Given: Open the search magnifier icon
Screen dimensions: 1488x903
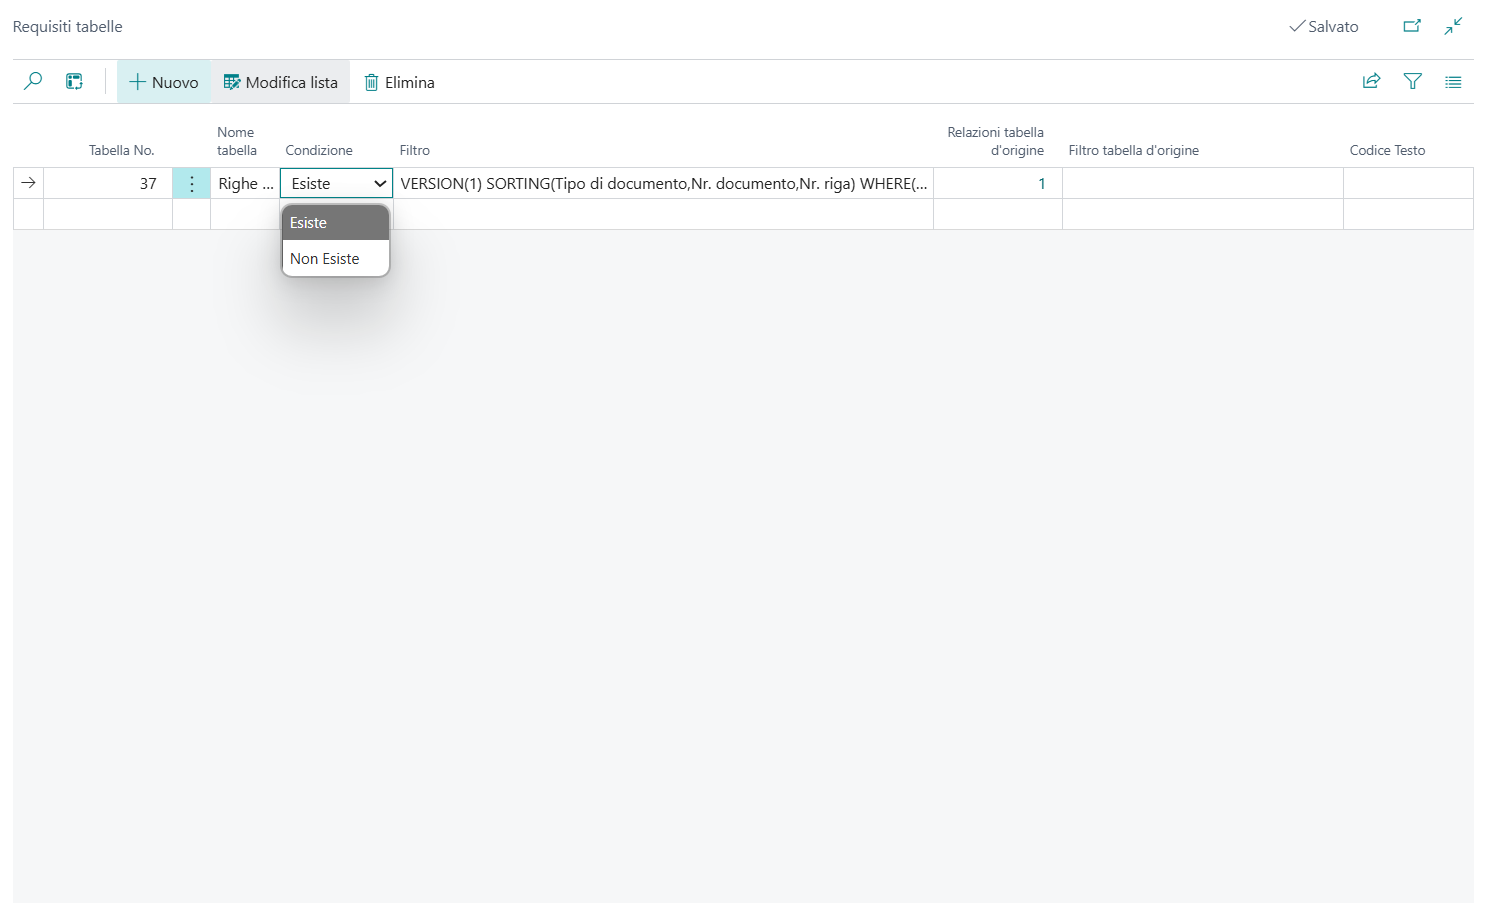Looking at the screenshot, I should pos(33,81).
